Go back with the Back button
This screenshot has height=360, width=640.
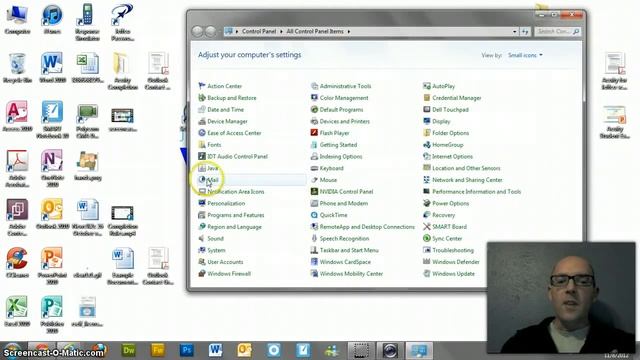[198, 31]
